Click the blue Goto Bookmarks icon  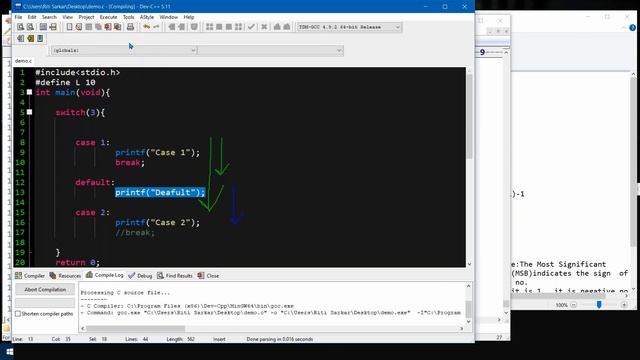click(x=40, y=38)
